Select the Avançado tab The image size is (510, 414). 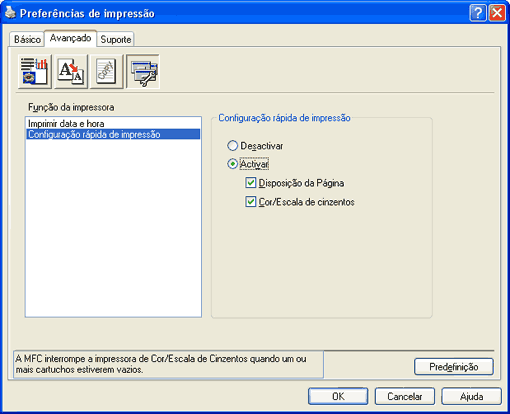[x=70, y=38]
